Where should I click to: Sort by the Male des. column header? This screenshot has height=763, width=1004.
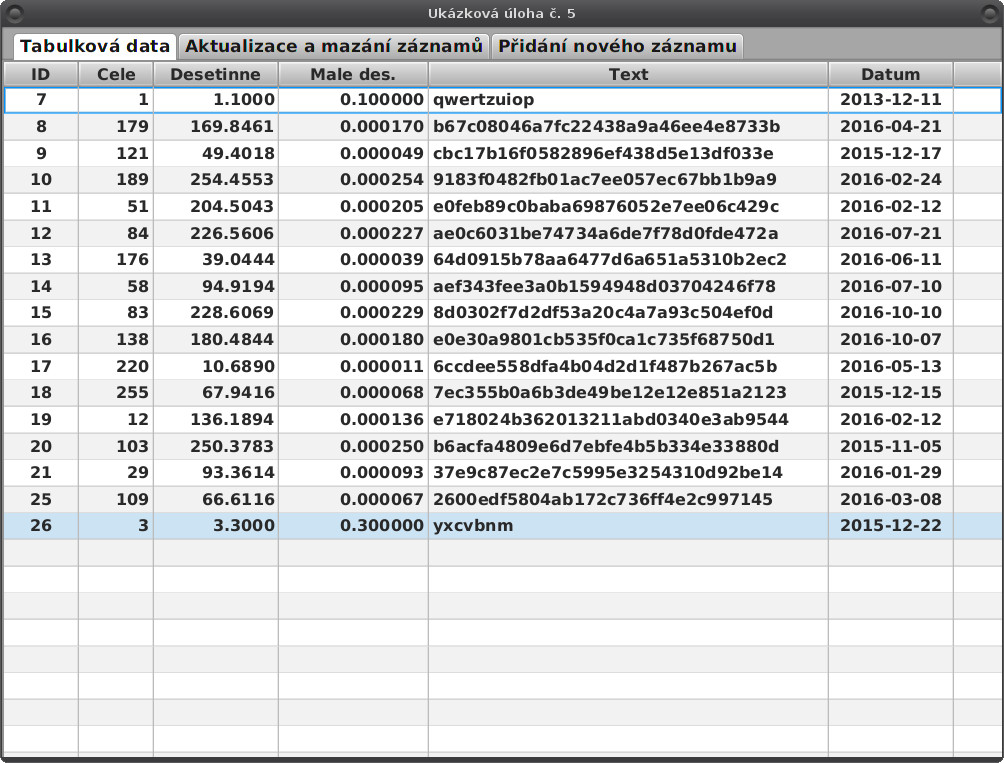(x=353, y=74)
